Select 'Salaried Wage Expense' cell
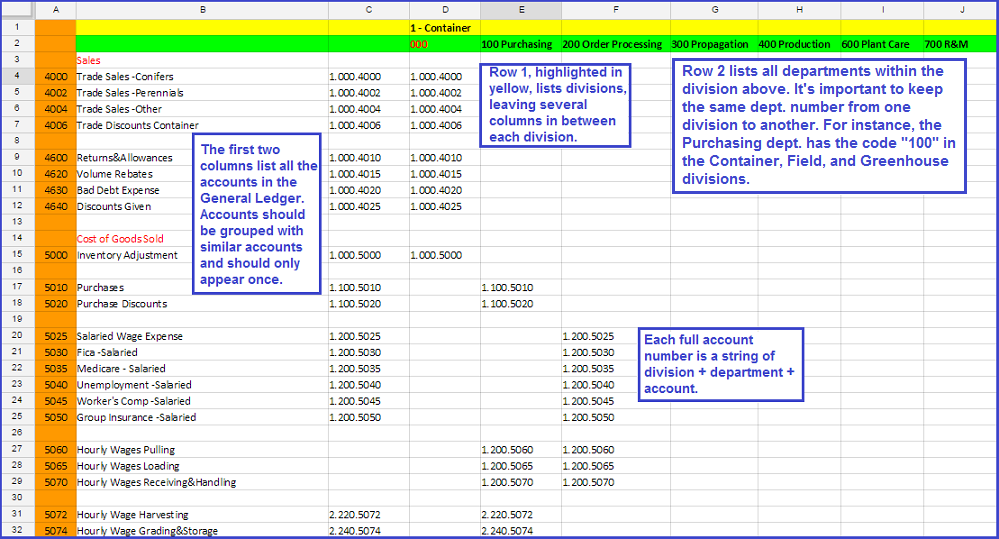Viewport: 999px width, 539px height. coord(202,336)
